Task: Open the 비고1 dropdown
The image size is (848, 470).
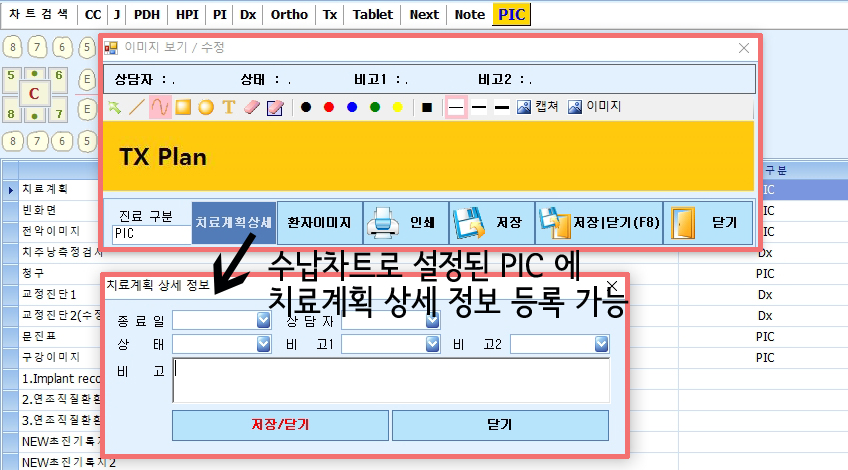Action: point(432,344)
